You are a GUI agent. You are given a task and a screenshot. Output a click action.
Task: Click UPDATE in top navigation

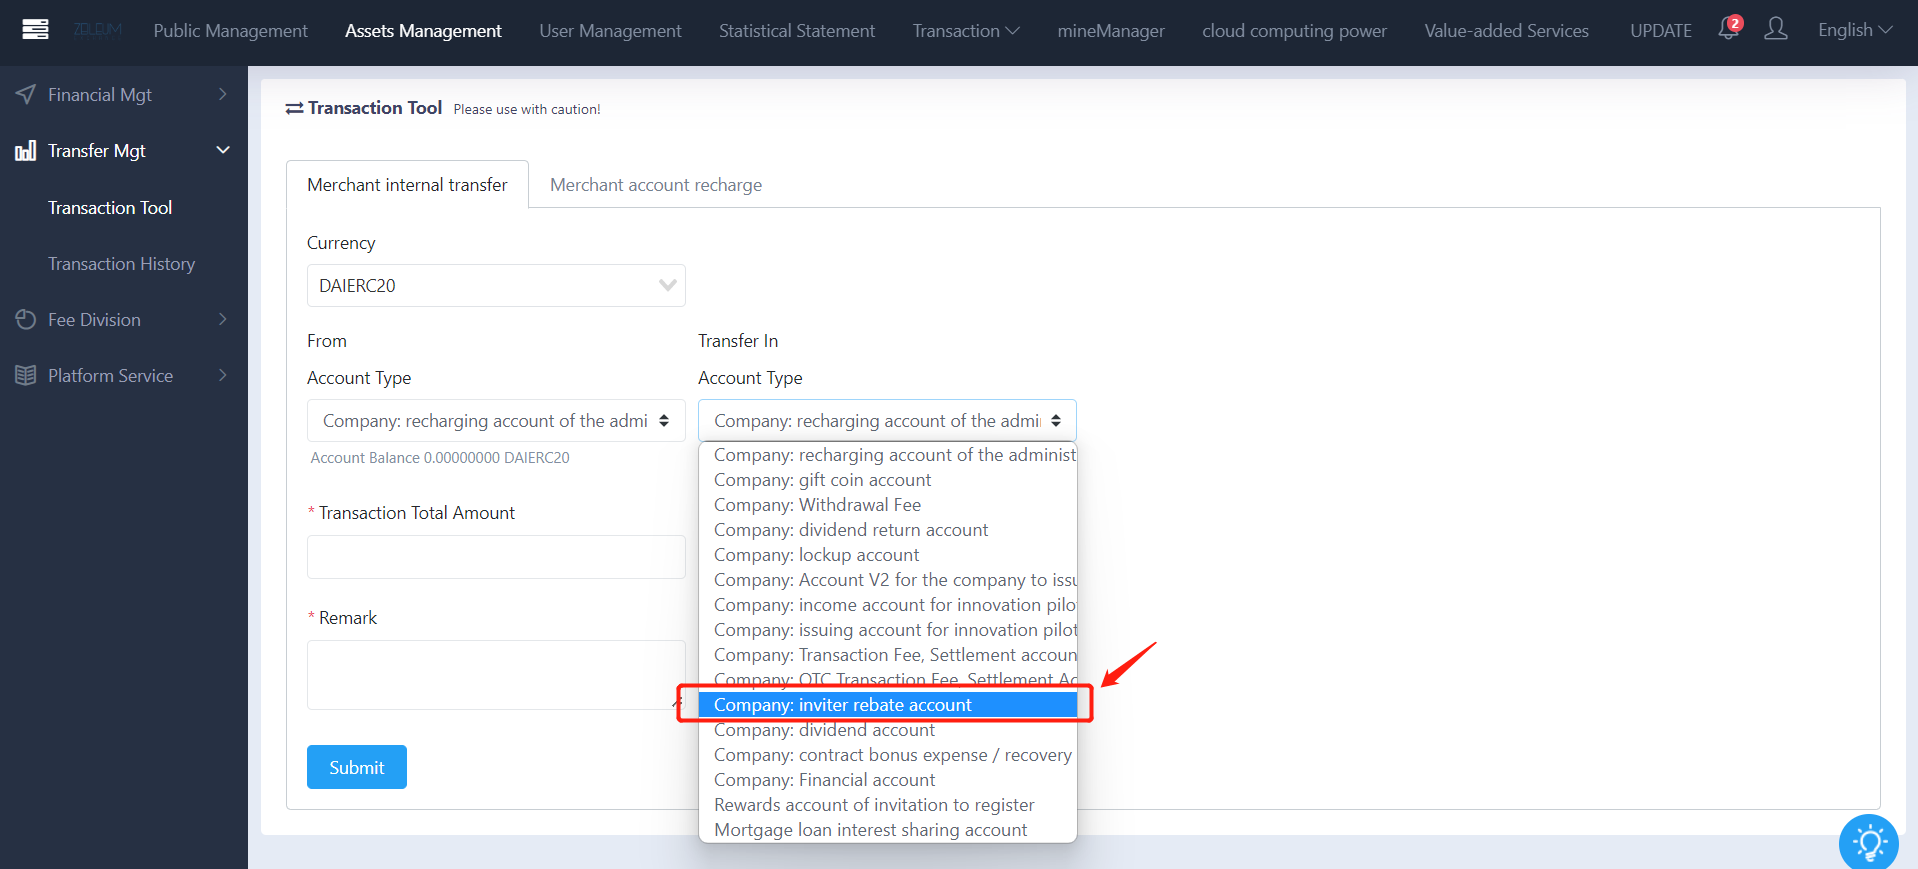[1661, 31]
